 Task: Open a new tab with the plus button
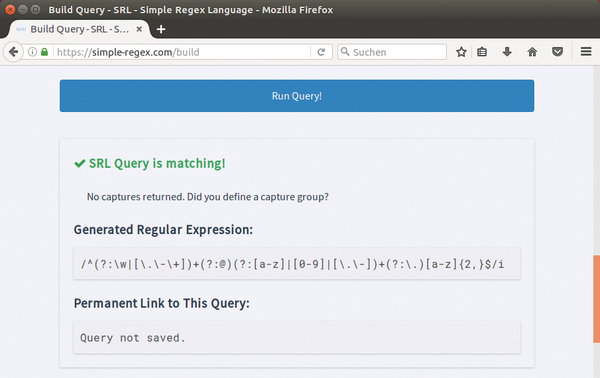[x=161, y=29]
